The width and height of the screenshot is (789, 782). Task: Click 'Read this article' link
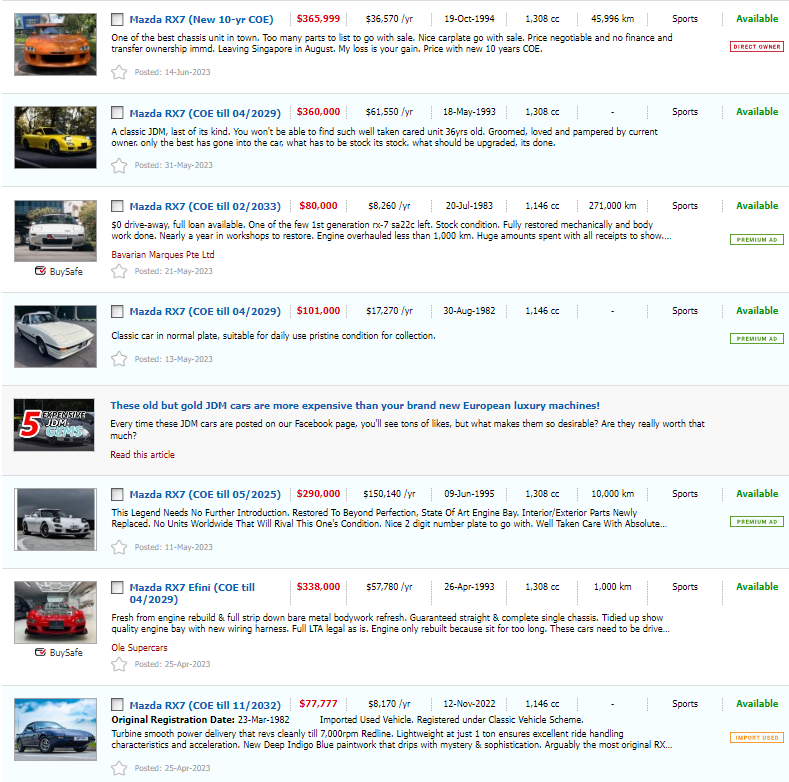(142, 455)
